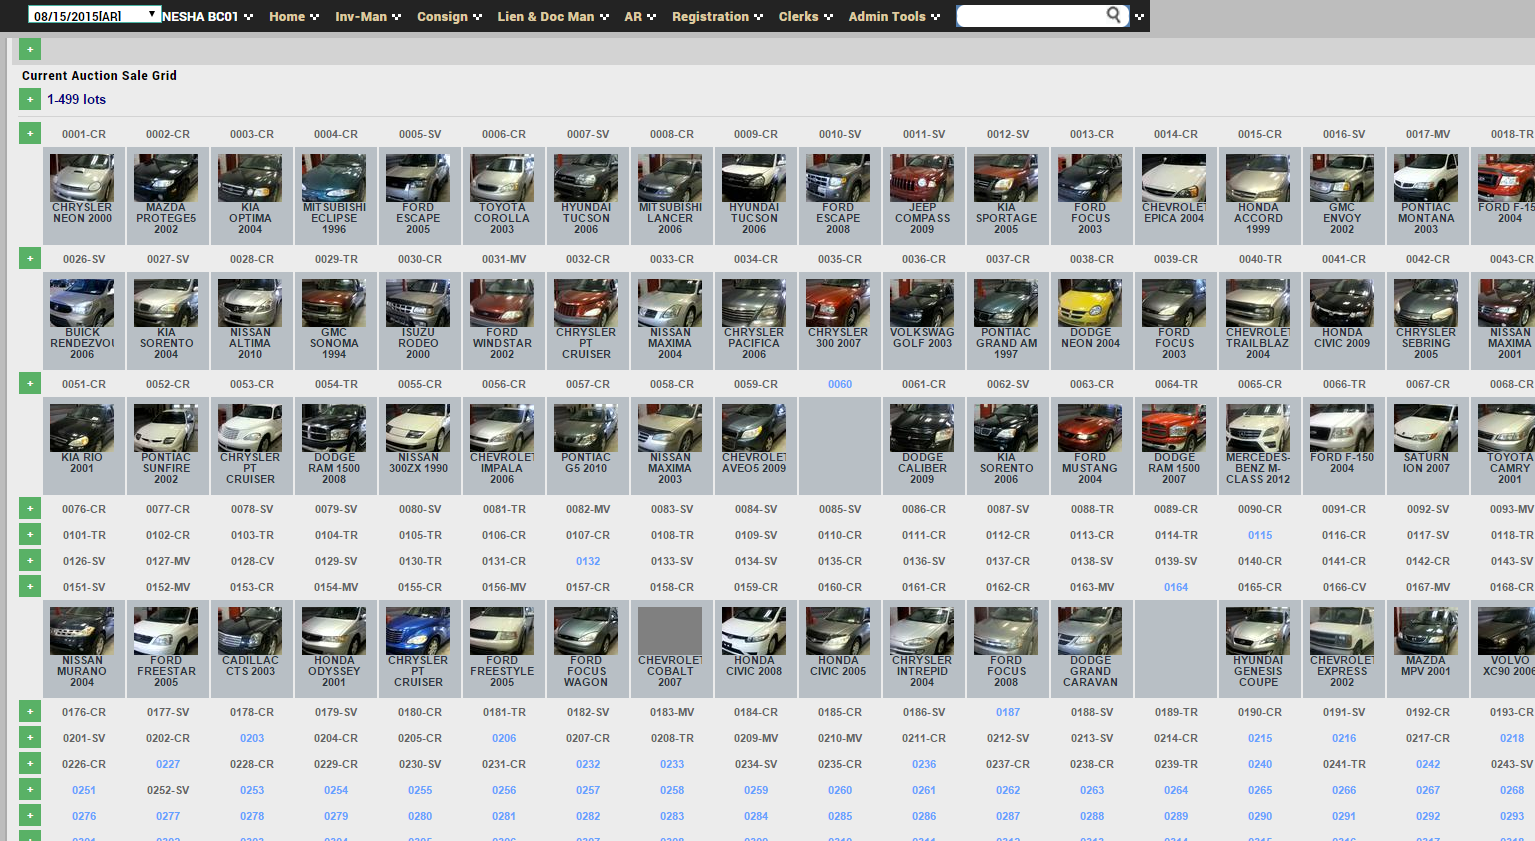Open the Lien & Doc Man menu
The image size is (1535, 841).
553,17
